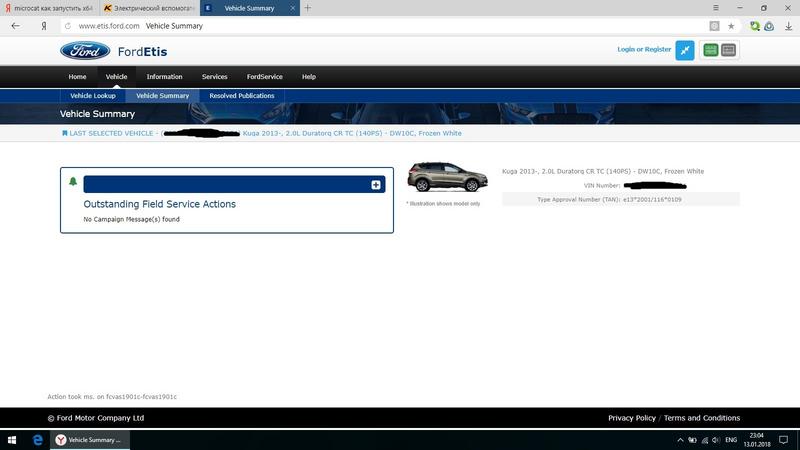The image size is (800, 450).
Task: Open the Windows Start menu
Action: coord(12,440)
